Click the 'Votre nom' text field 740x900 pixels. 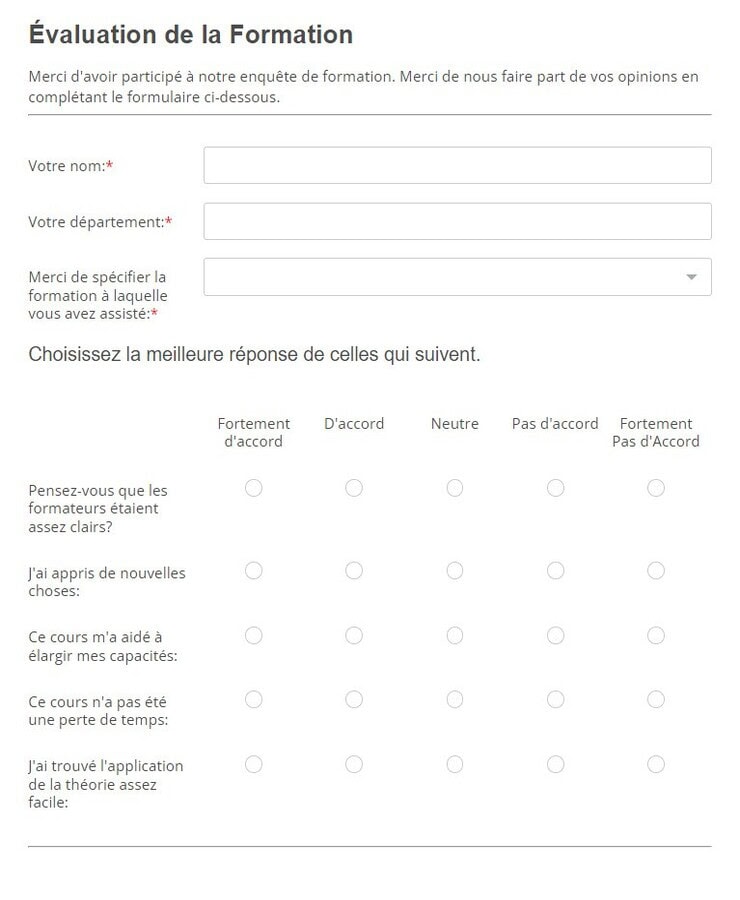coord(457,166)
